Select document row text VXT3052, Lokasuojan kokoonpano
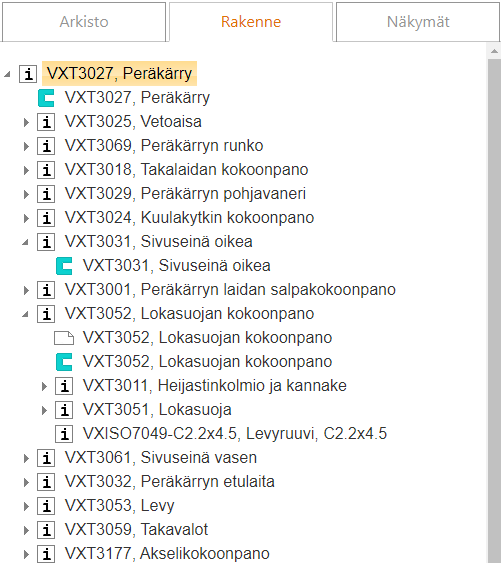The width and height of the screenshot is (501, 563). point(208,338)
